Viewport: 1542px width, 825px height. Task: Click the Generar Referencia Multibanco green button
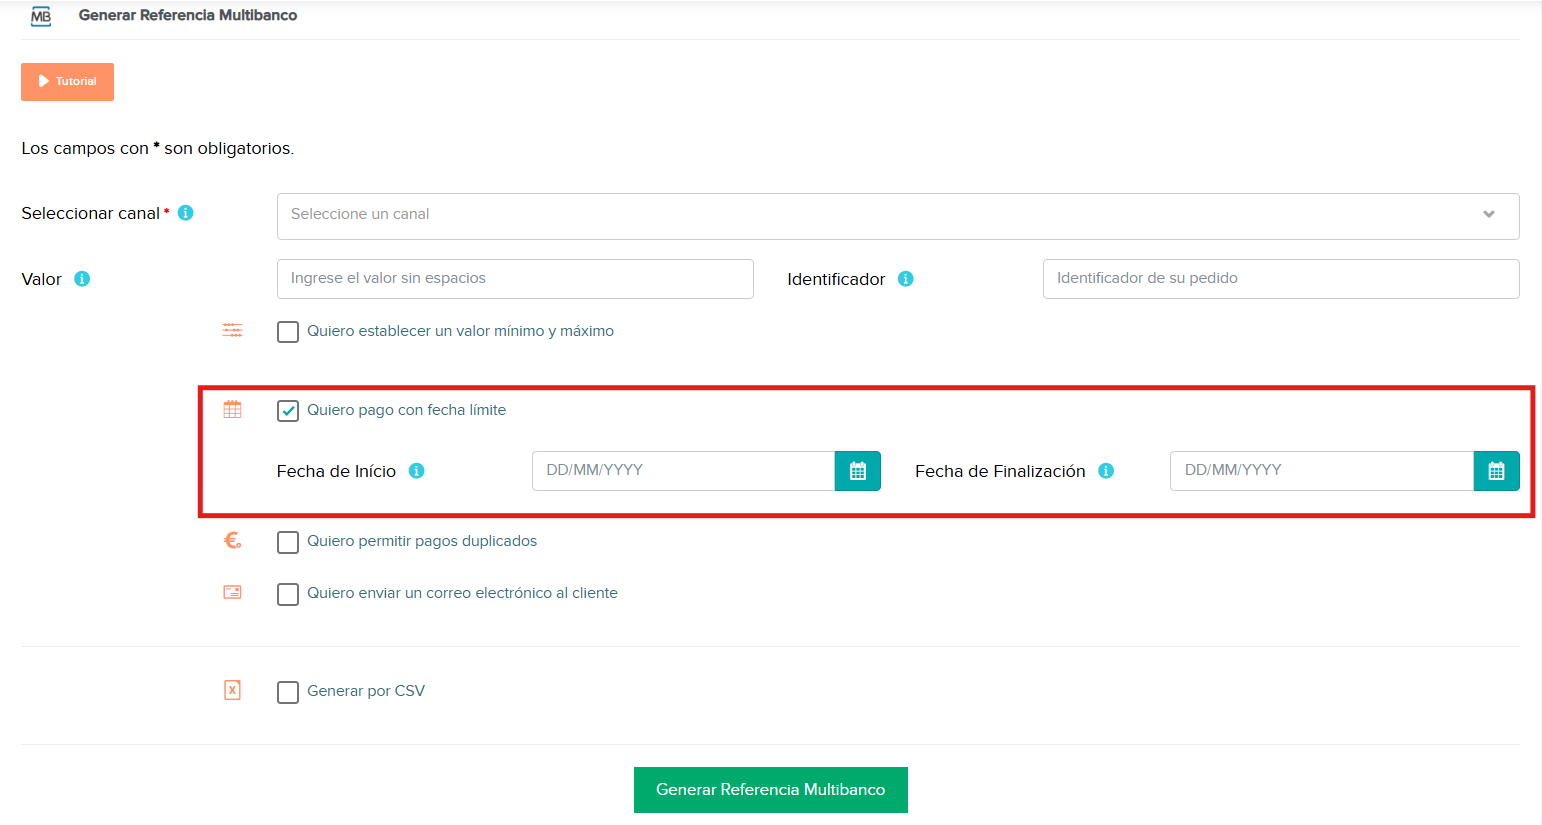pyautogui.click(x=771, y=790)
